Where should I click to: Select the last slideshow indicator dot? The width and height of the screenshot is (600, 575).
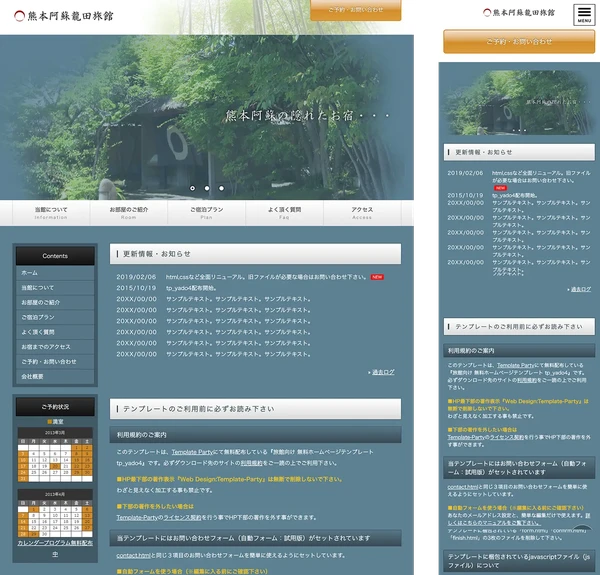pos(222,188)
